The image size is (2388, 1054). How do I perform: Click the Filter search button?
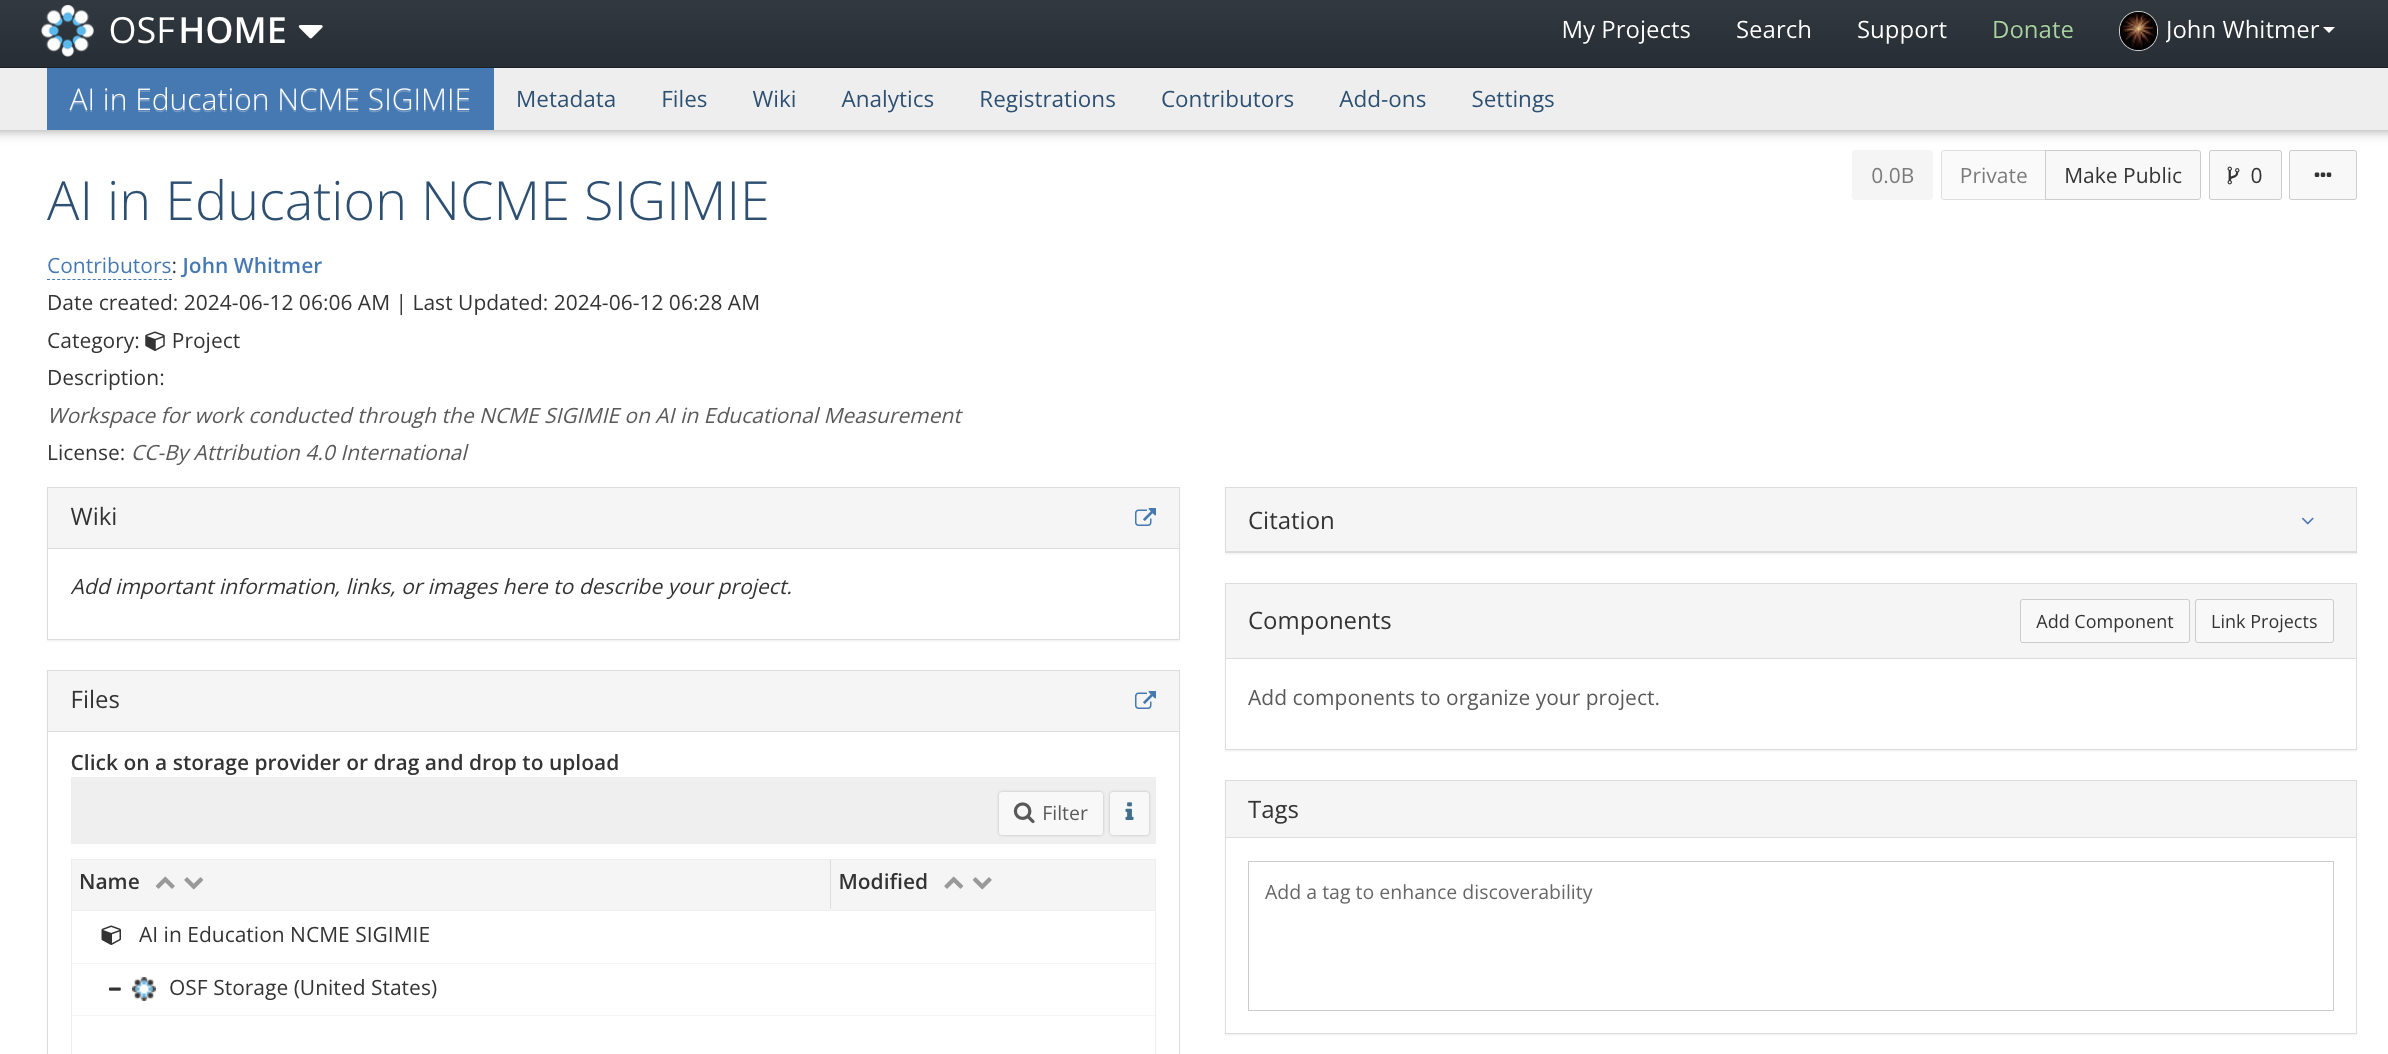click(x=1050, y=812)
